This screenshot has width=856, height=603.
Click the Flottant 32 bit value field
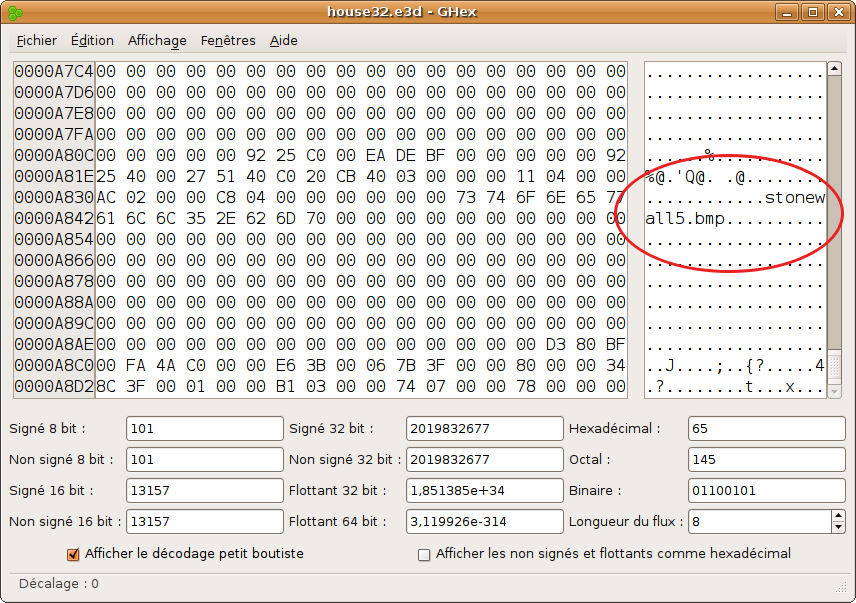(x=485, y=491)
